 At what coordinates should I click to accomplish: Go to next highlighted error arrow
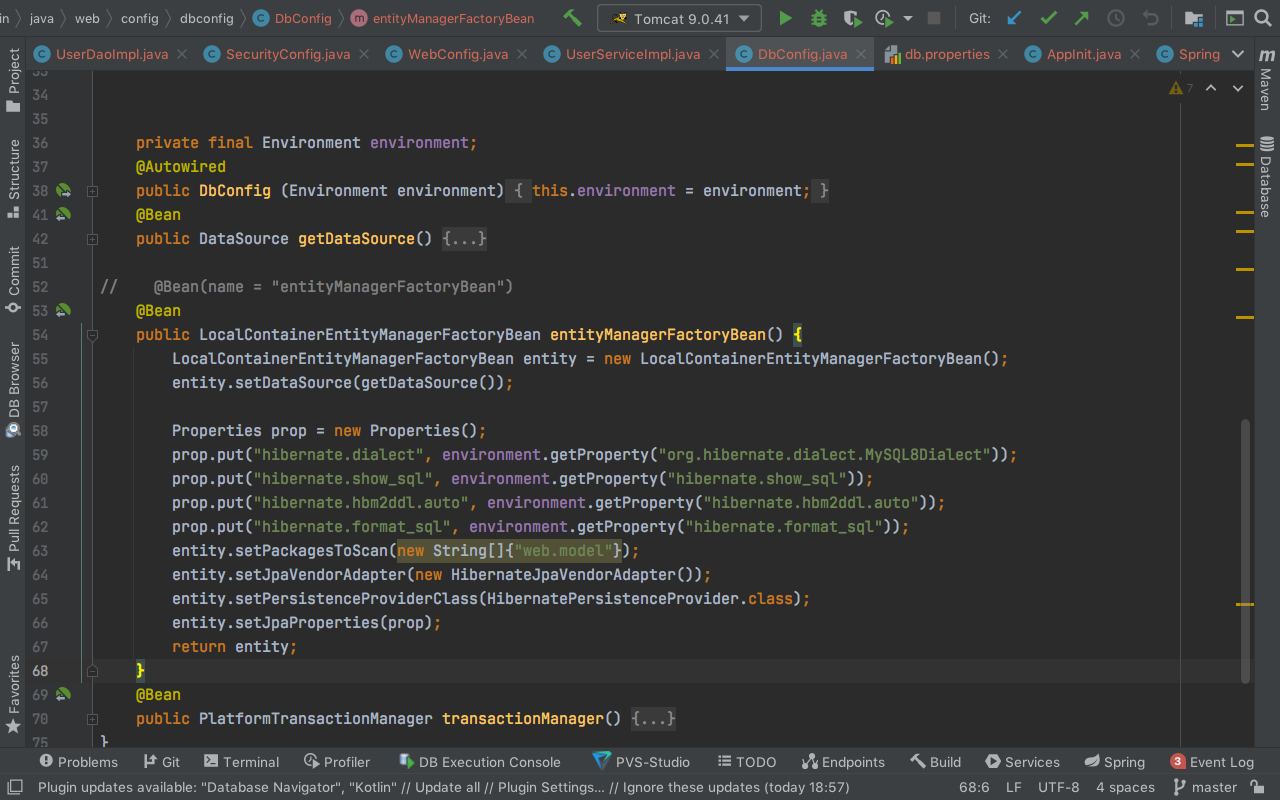[1238, 88]
